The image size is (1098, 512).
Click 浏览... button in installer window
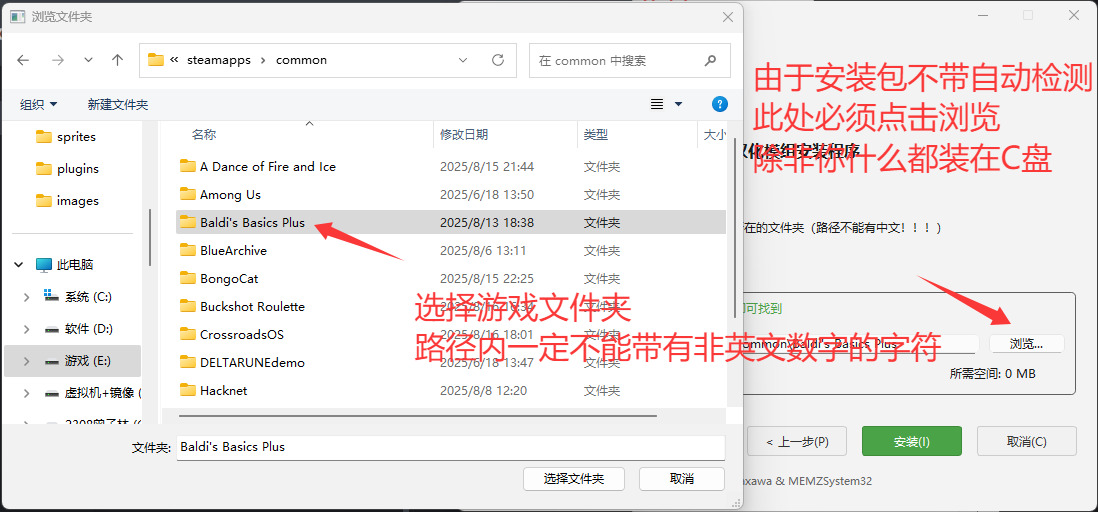point(1027,344)
